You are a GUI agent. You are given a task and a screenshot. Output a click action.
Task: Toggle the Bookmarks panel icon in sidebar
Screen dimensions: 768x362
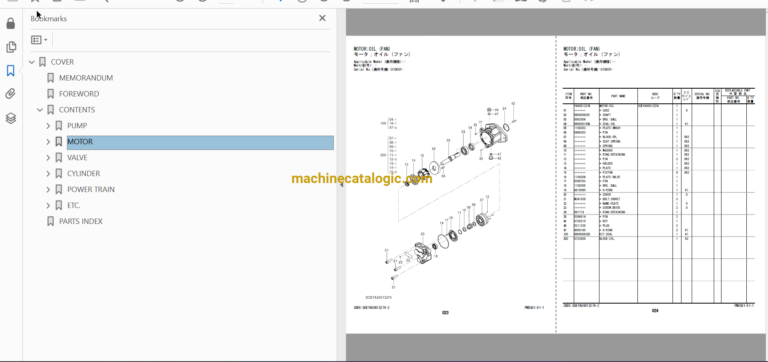11,71
